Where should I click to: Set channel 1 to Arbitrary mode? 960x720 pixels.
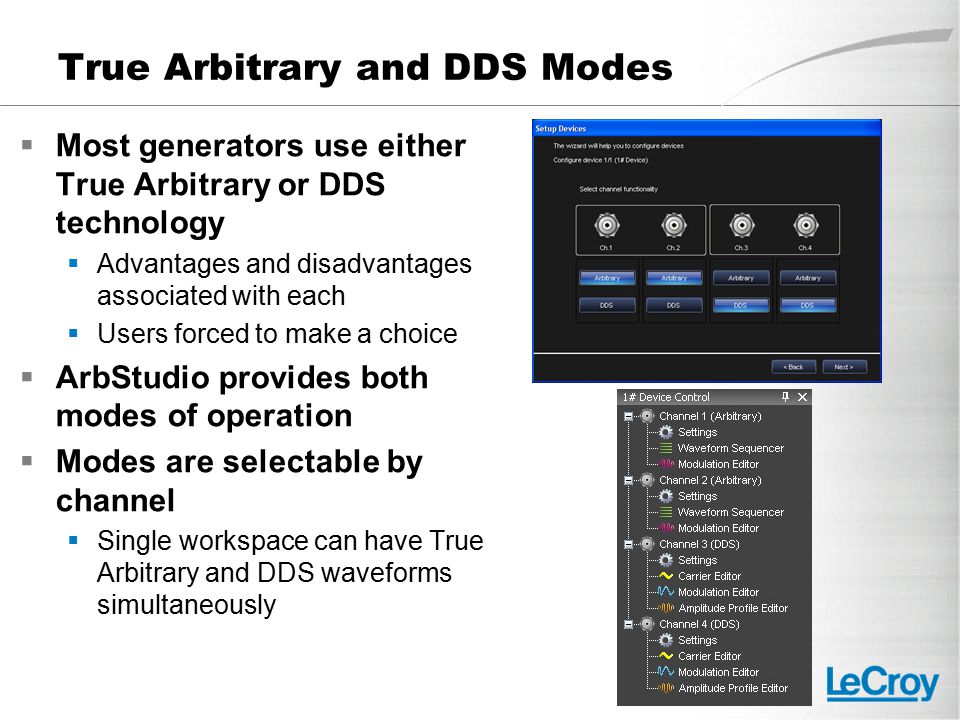607,278
